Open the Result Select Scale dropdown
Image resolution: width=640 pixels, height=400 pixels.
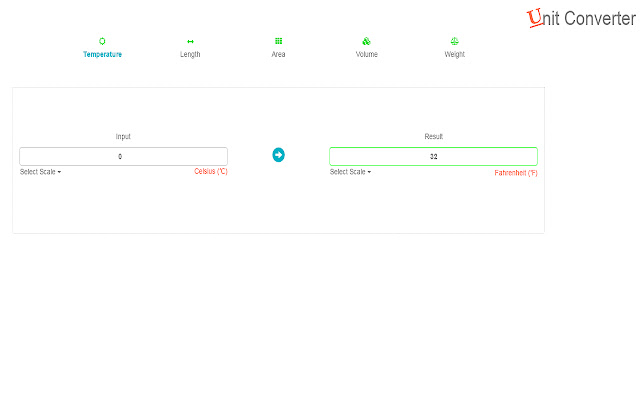tap(350, 172)
